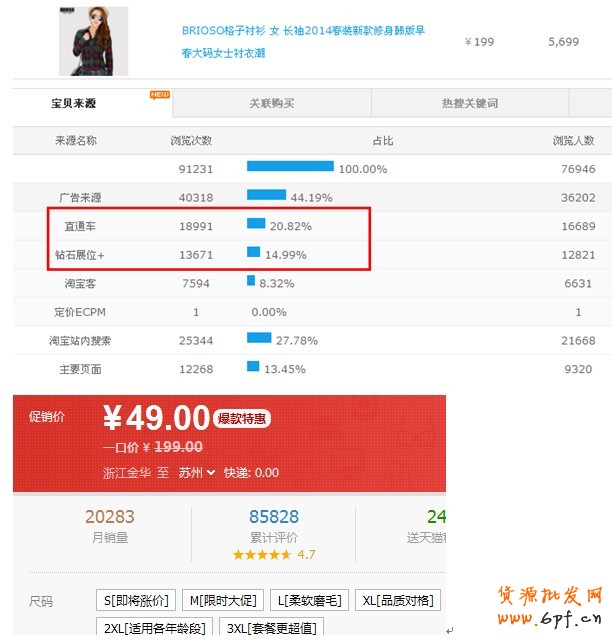Select size S[即将涨价]
The height and width of the screenshot is (640, 612).
(x=135, y=601)
